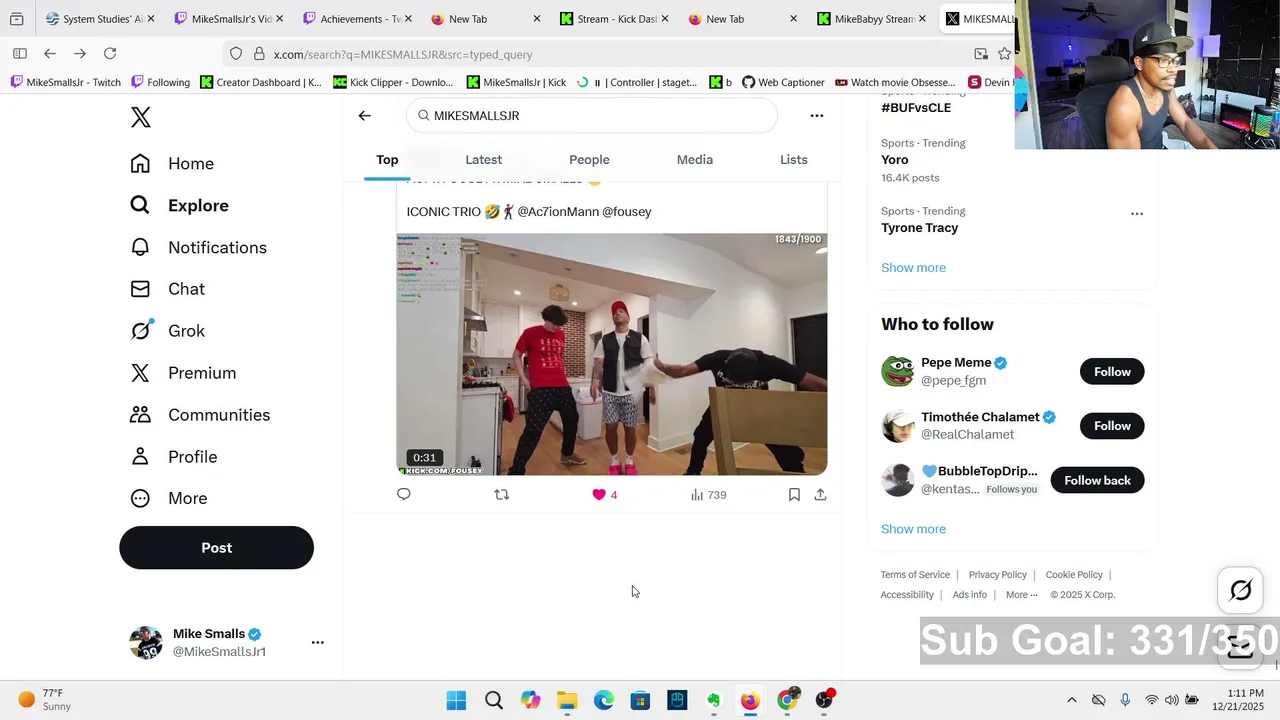Follow back BubbleTopDrip account
This screenshot has width=1280, height=720.
[x=1097, y=480]
